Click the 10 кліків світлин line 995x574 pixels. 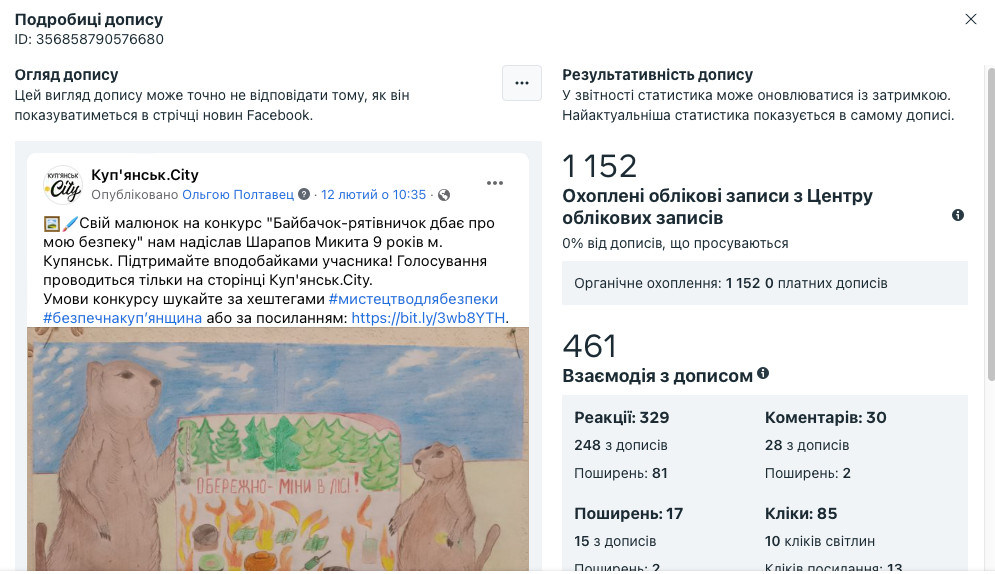coord(820,541)
